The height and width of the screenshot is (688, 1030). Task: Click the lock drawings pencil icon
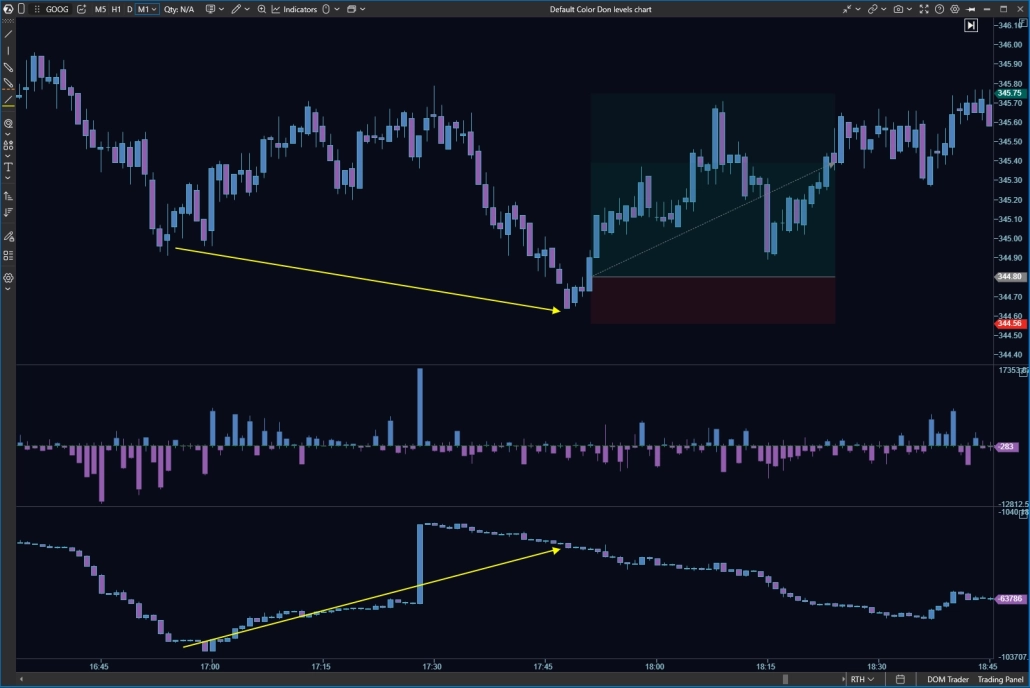pyautogui.click(x=8, y=237)
